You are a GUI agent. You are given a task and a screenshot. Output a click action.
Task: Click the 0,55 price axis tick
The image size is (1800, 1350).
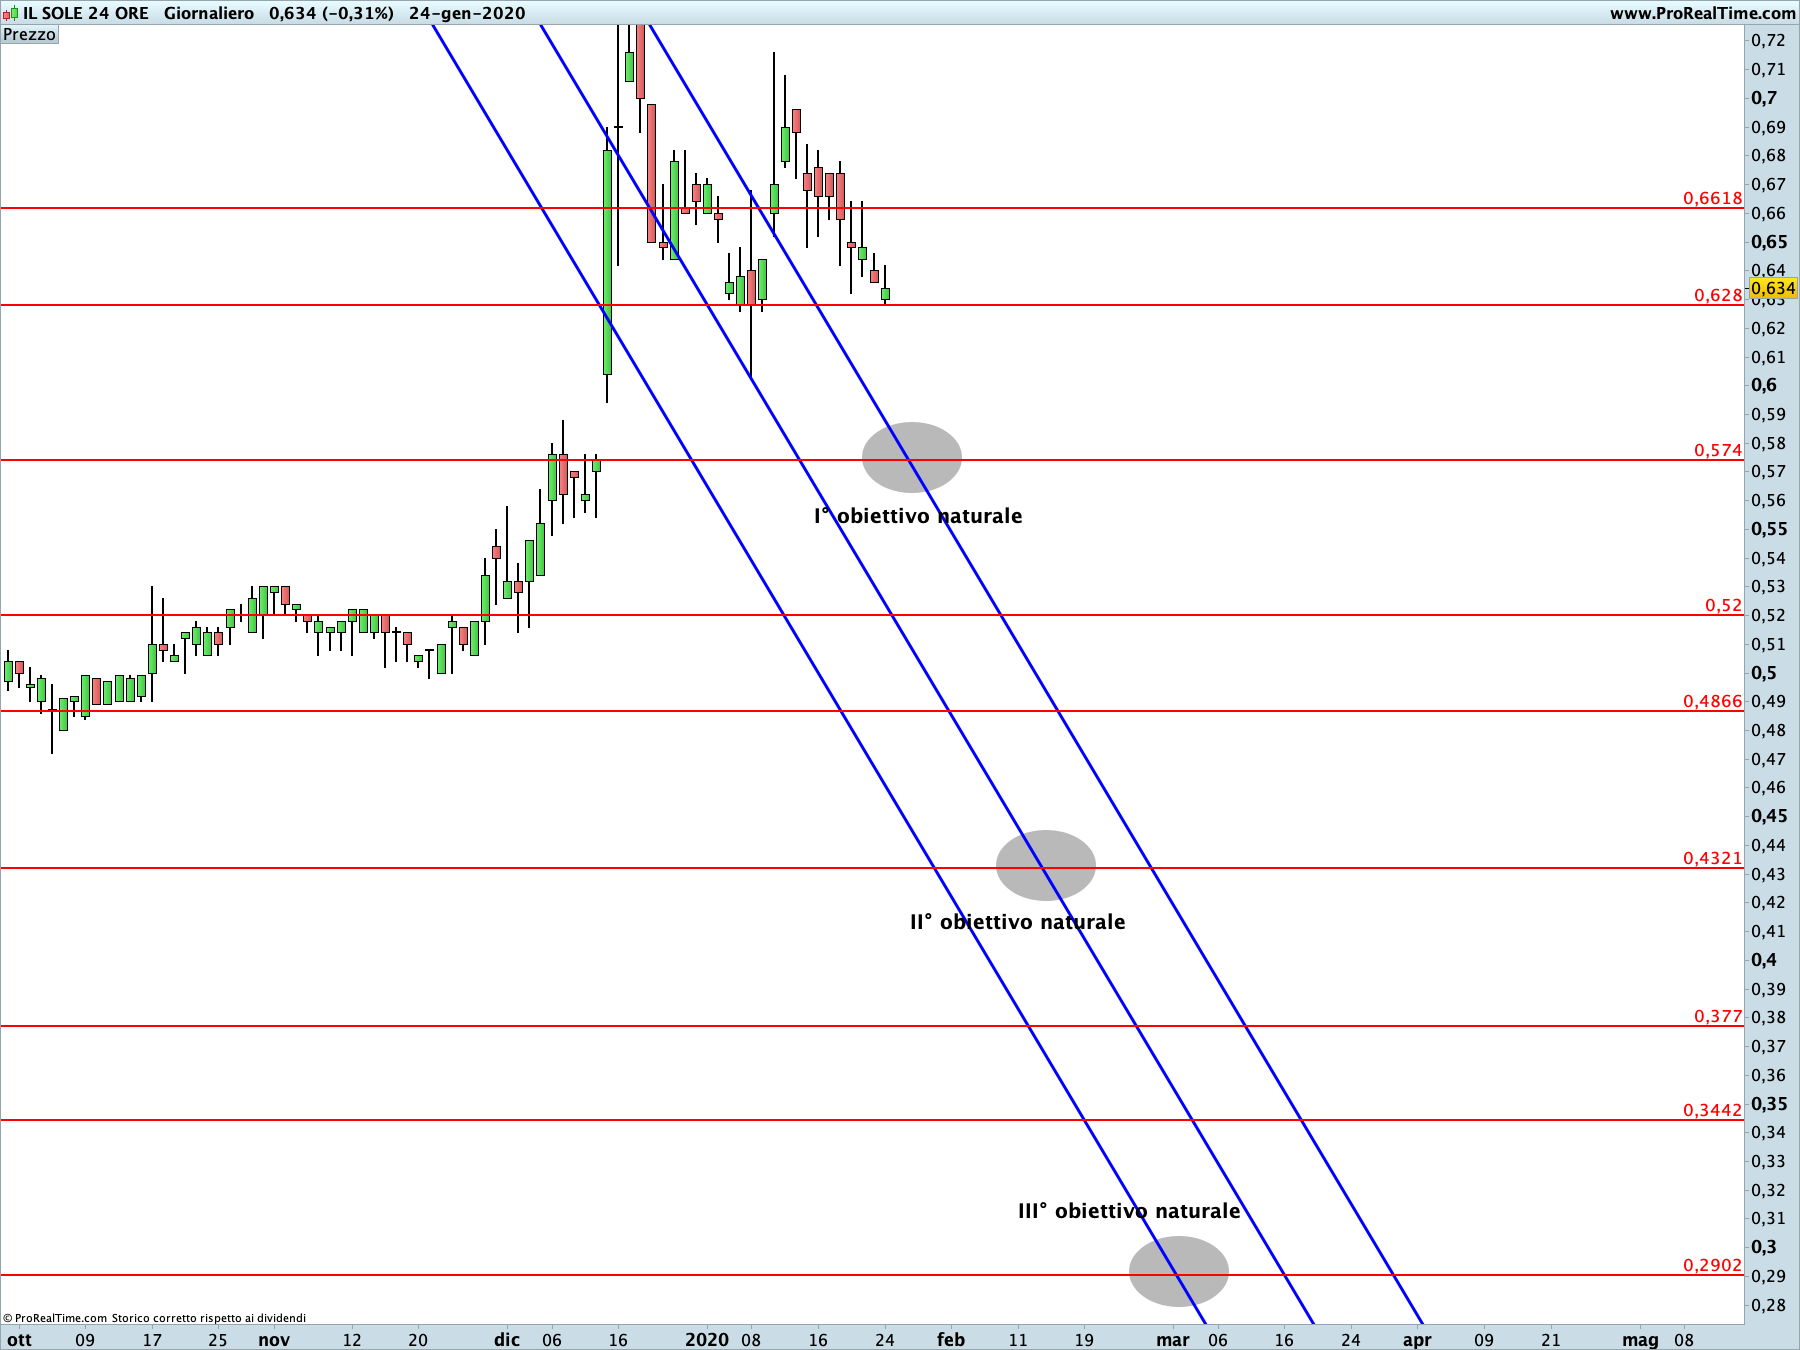tap(1769, 529)
